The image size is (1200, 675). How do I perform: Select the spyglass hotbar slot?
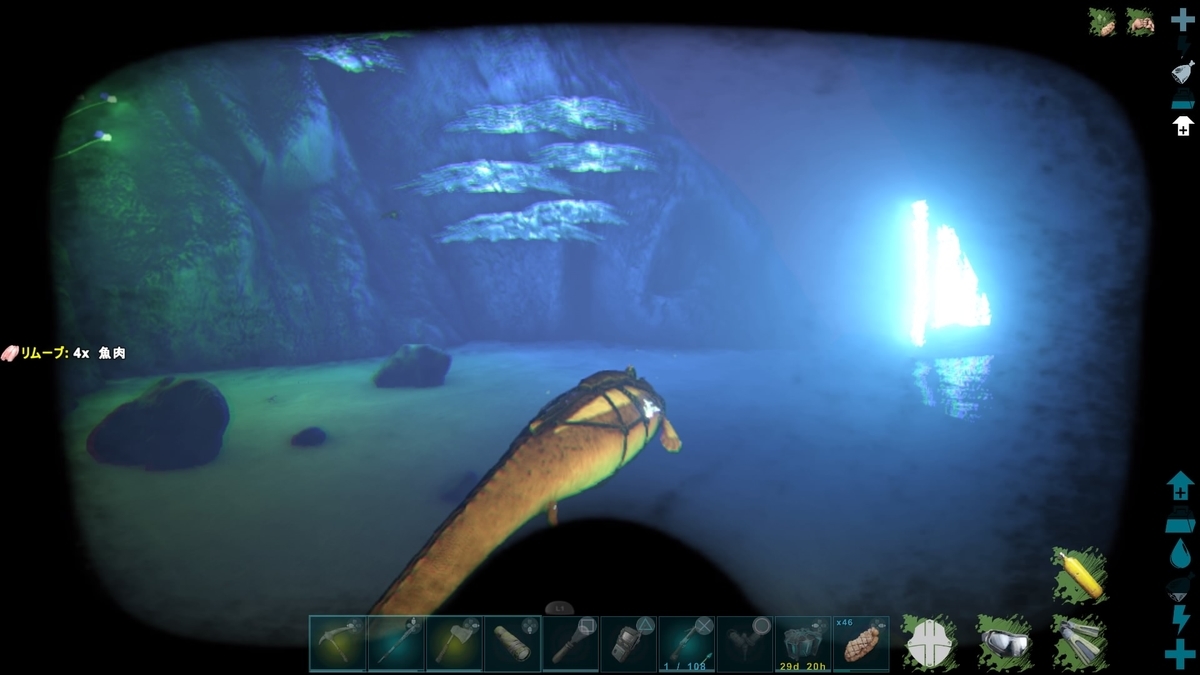coord(512,643)
